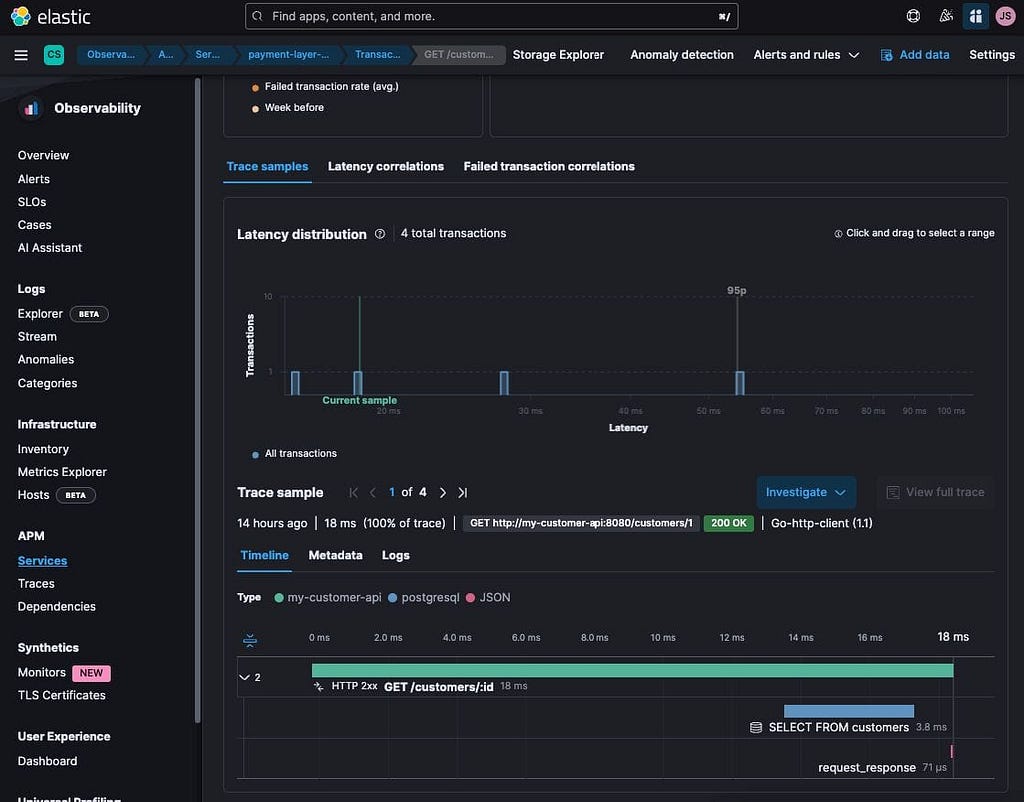Switch to the Latency correlations tab
This screenshot has width=1024, height=802.
385,167
